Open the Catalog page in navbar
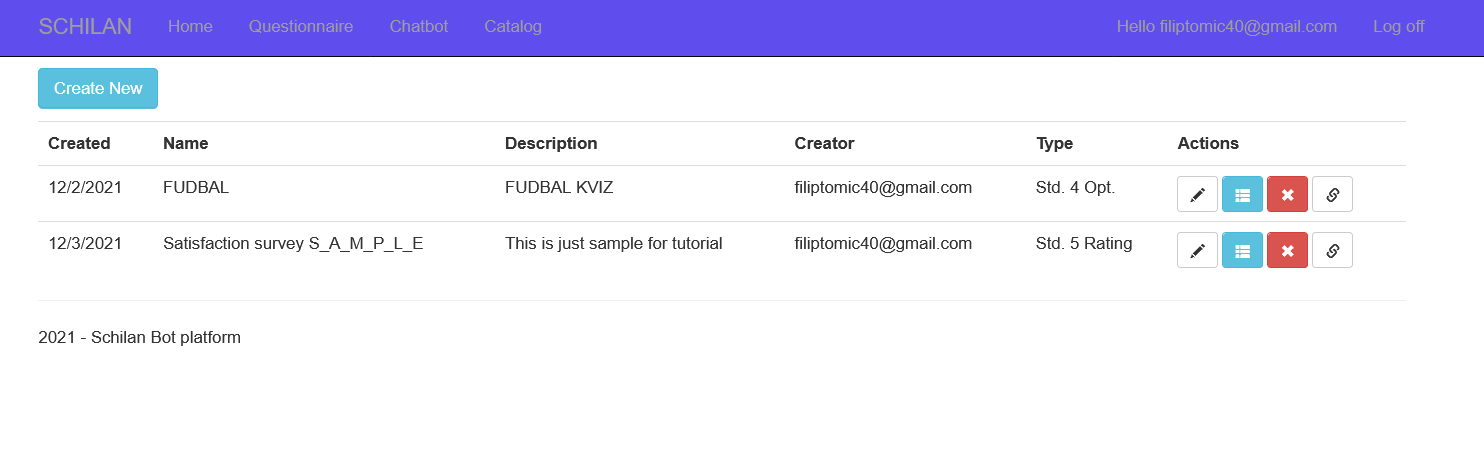This screenshot has height=474, width=1484. (x=513, y=27)
